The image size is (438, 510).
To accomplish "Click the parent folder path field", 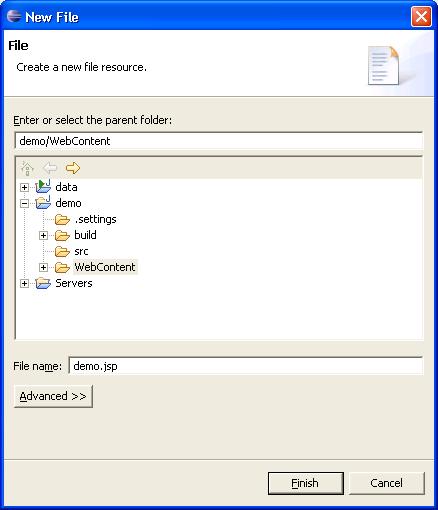I will [219, 141].
